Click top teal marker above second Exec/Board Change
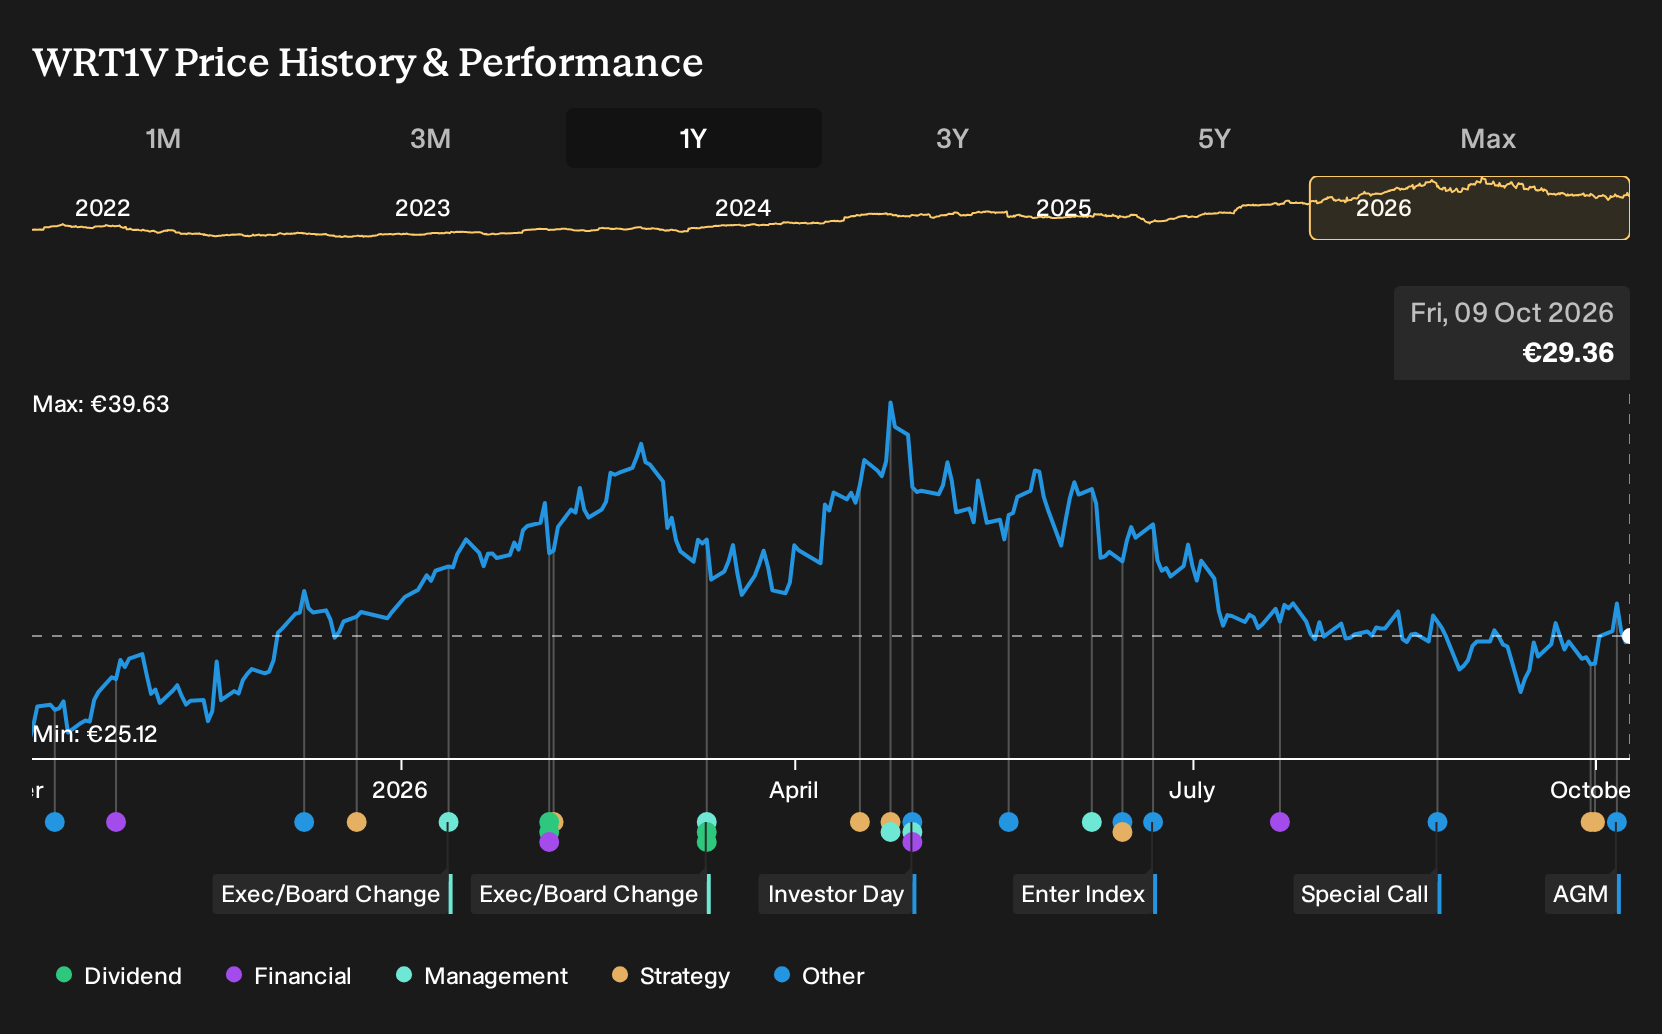Image resolution: width=1662 pixels, height=1034 pixels. click(706, 822)
